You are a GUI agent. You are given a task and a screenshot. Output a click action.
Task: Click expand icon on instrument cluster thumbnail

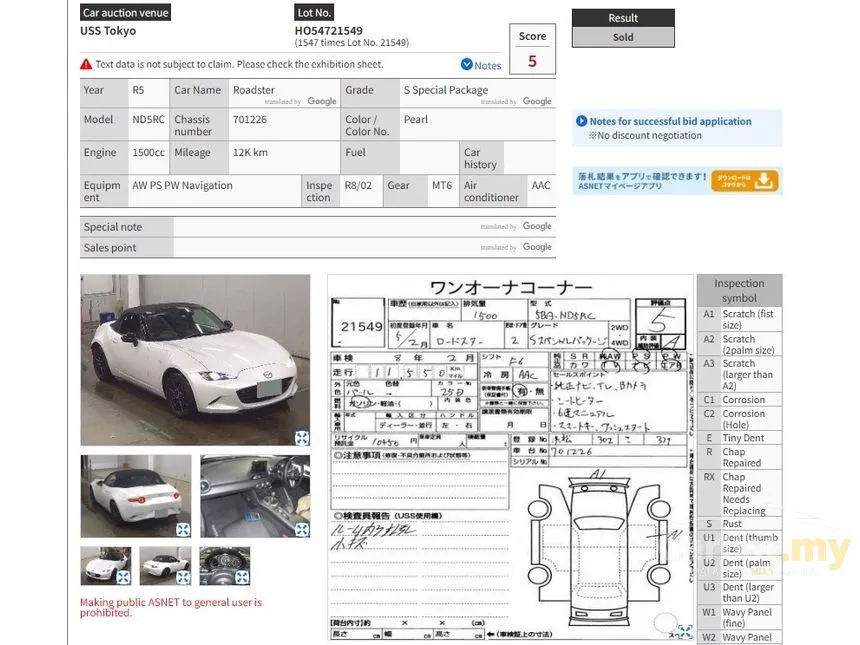tap(242, 577)
